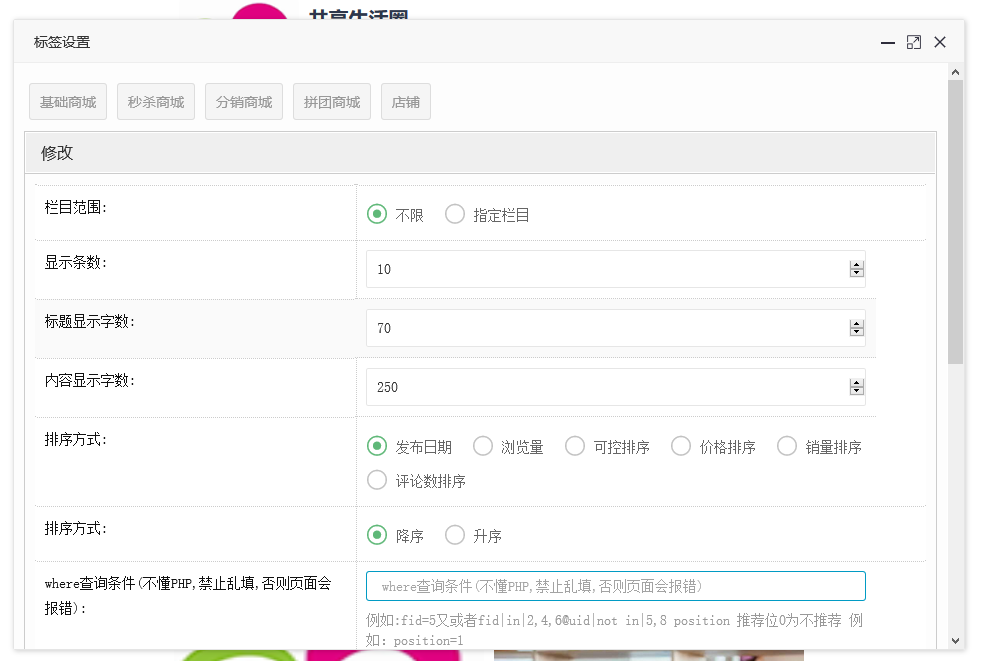Choose 销量排序 sorting option
984x661 pixels.
point(787,446)
